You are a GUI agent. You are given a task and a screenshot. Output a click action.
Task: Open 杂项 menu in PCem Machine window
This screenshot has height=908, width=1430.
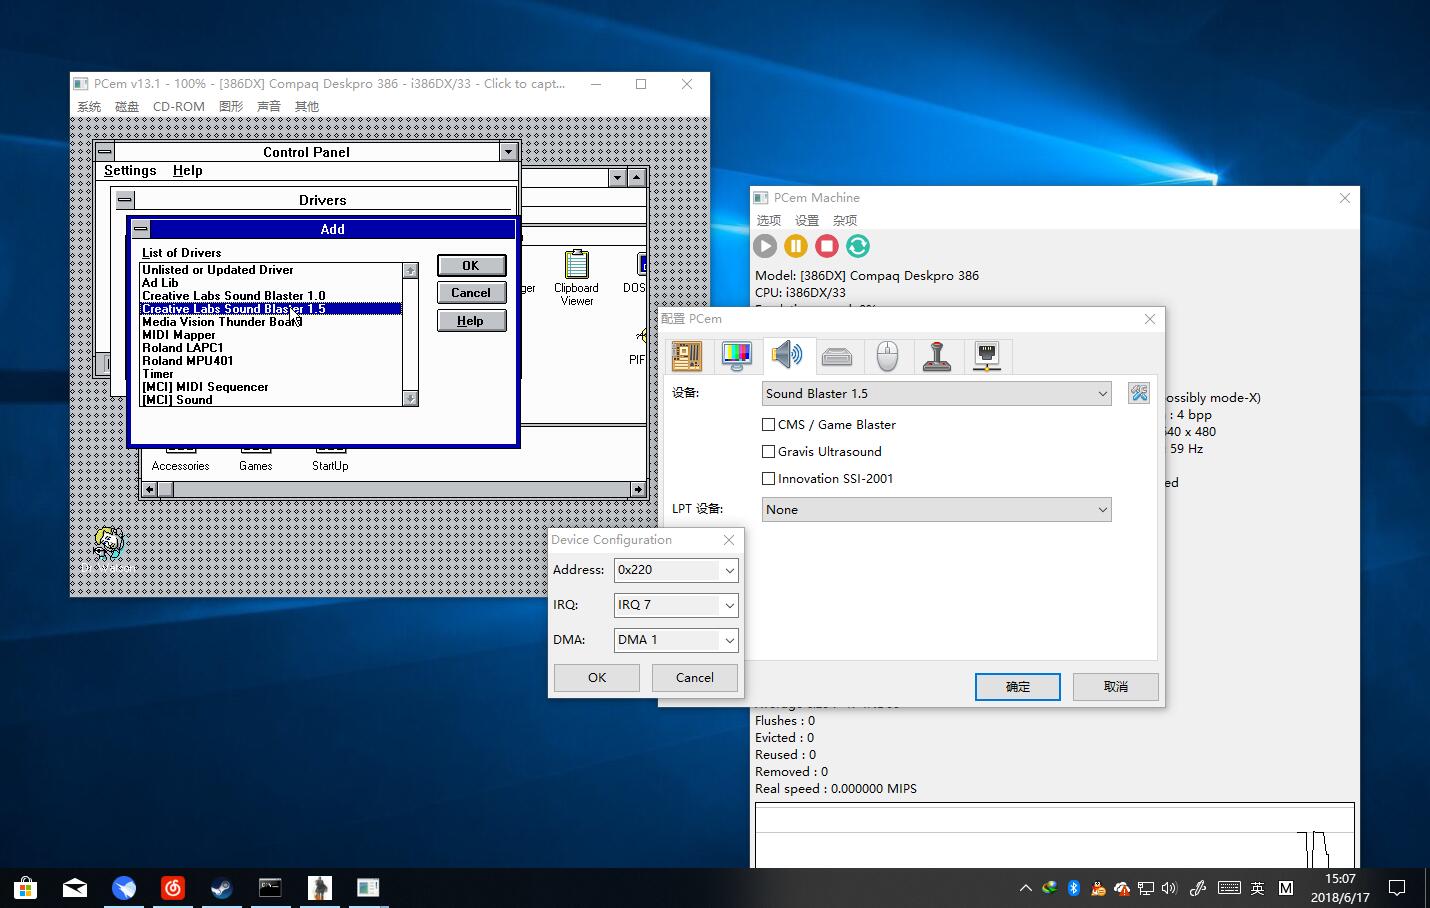click(845, 221)
